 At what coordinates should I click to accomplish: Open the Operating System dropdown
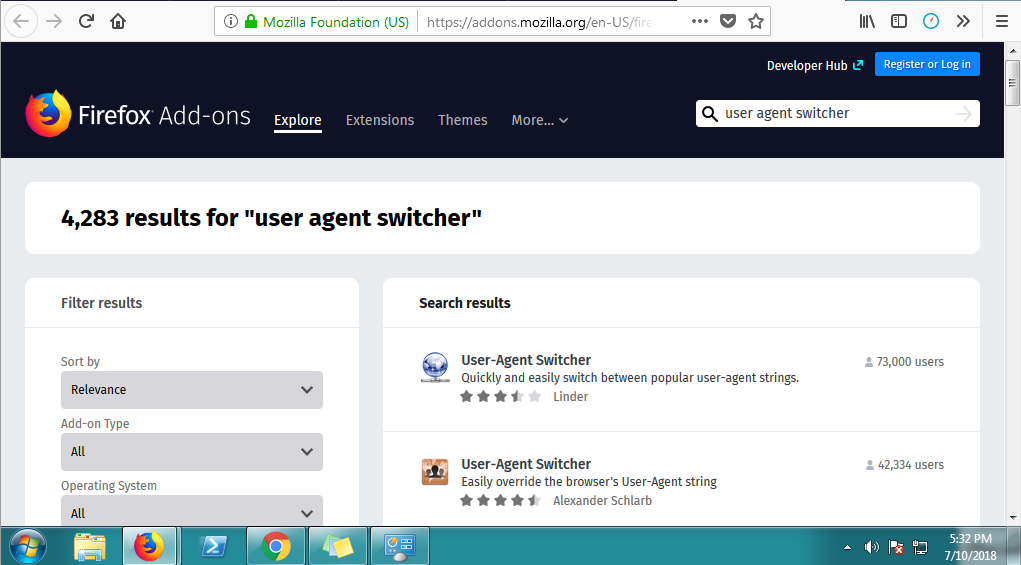(191, 510)
